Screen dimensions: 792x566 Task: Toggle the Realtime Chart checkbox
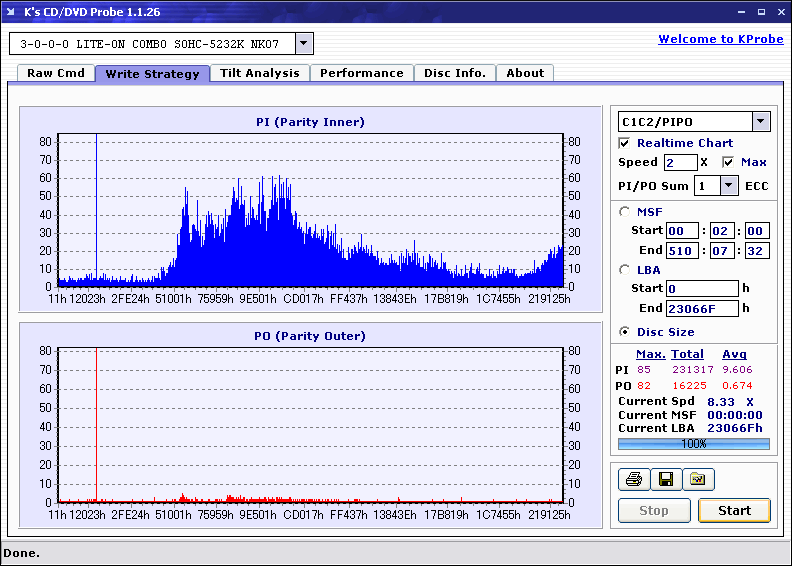(624, 143)
